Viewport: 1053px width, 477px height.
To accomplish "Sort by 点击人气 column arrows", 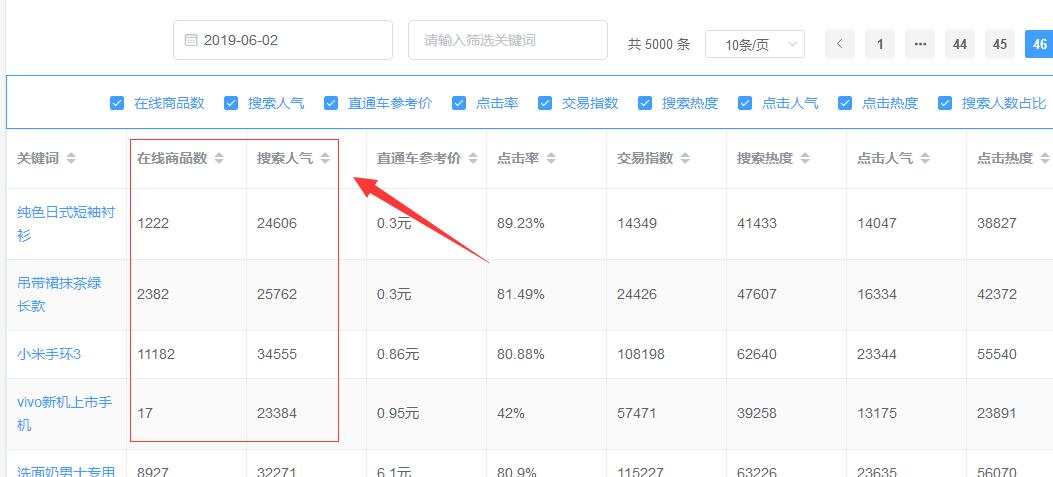I will pos(925,159).
